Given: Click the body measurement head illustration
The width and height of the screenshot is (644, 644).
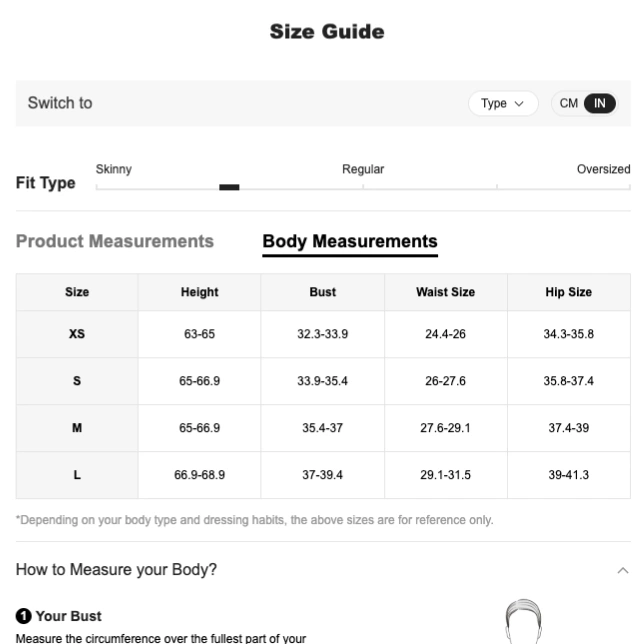Looking at the screenshot, I should (523, 621).
